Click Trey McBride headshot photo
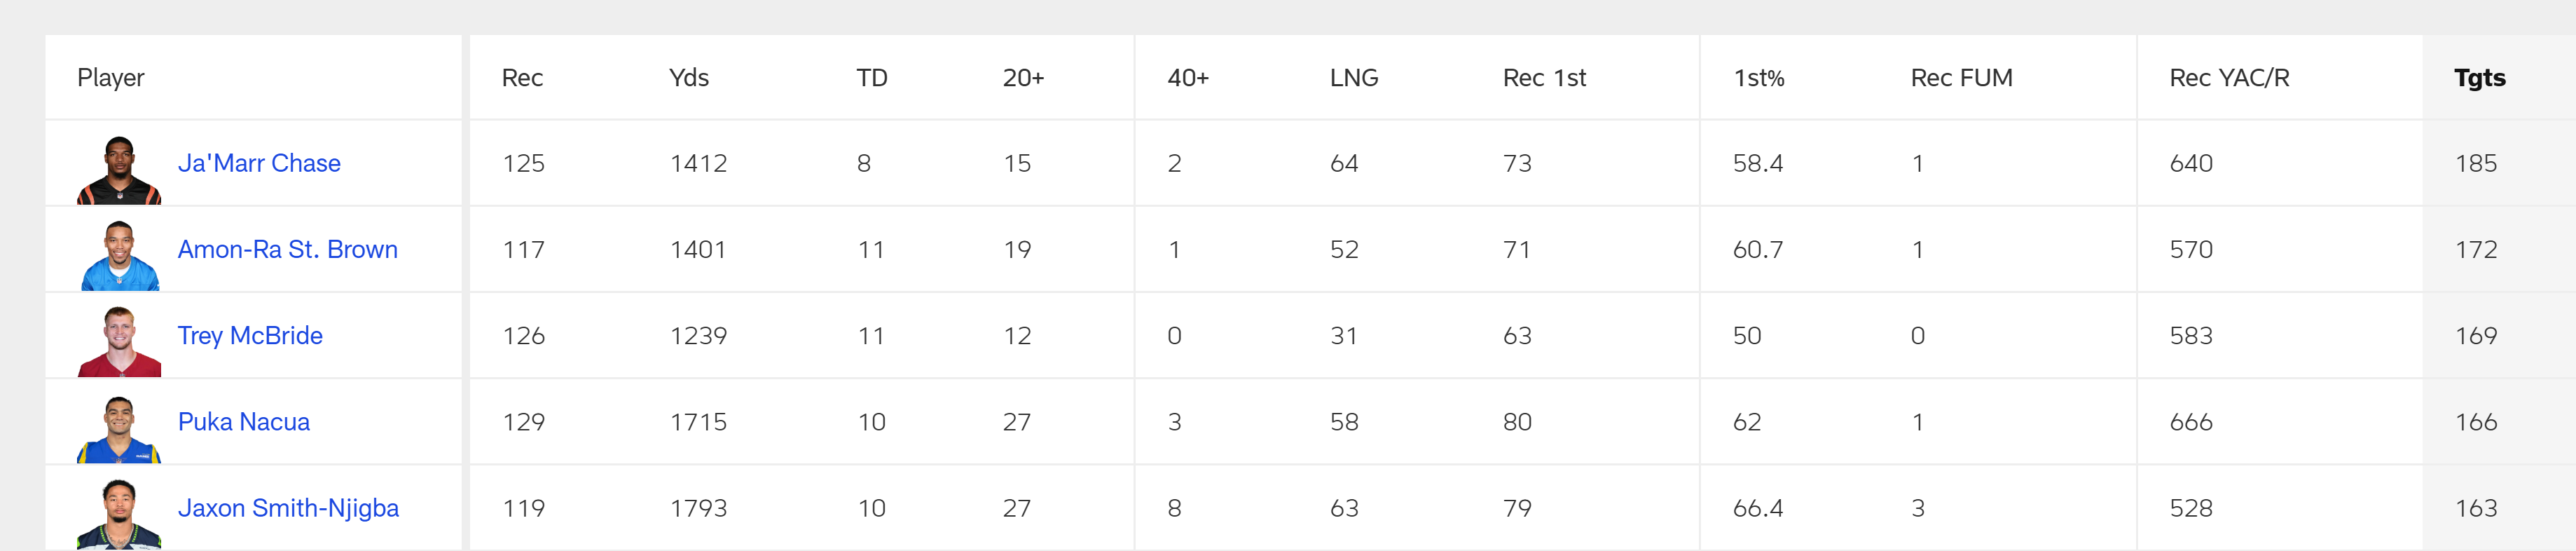 tap(119, 342)
